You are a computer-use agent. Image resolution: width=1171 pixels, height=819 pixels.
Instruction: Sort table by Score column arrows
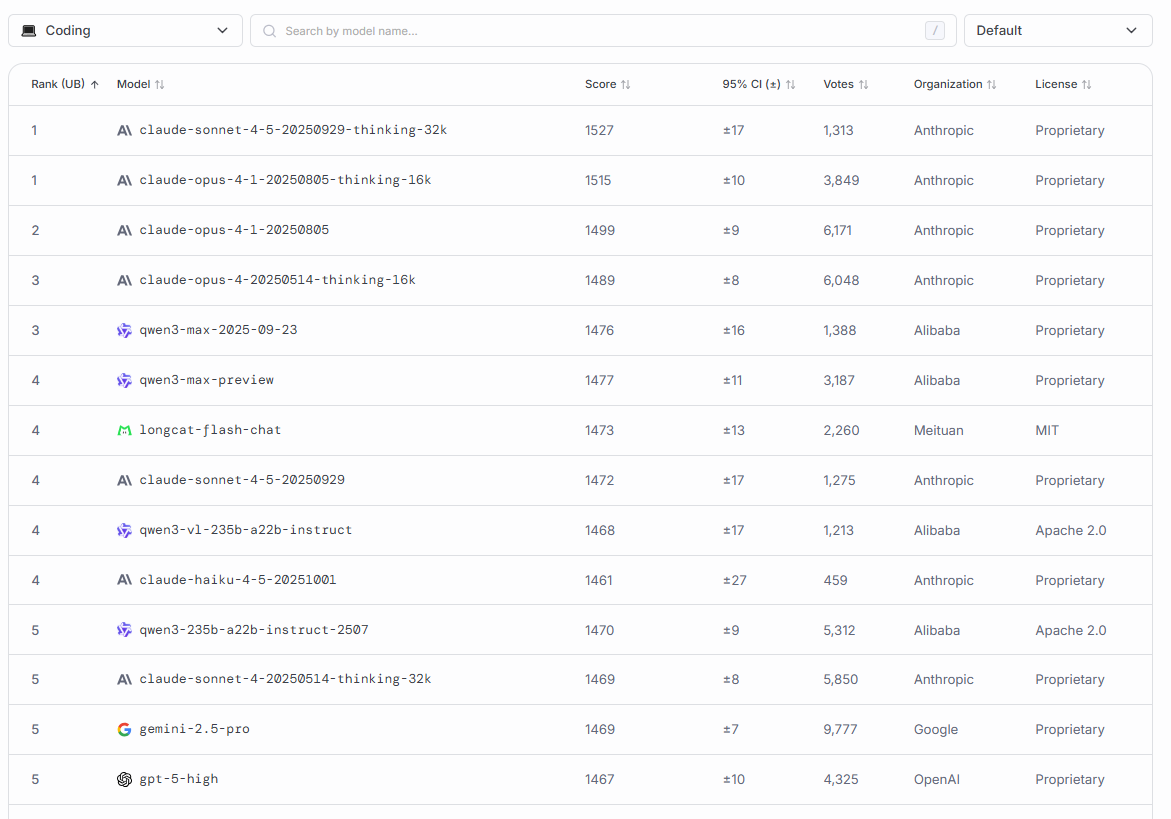[626, 84]
